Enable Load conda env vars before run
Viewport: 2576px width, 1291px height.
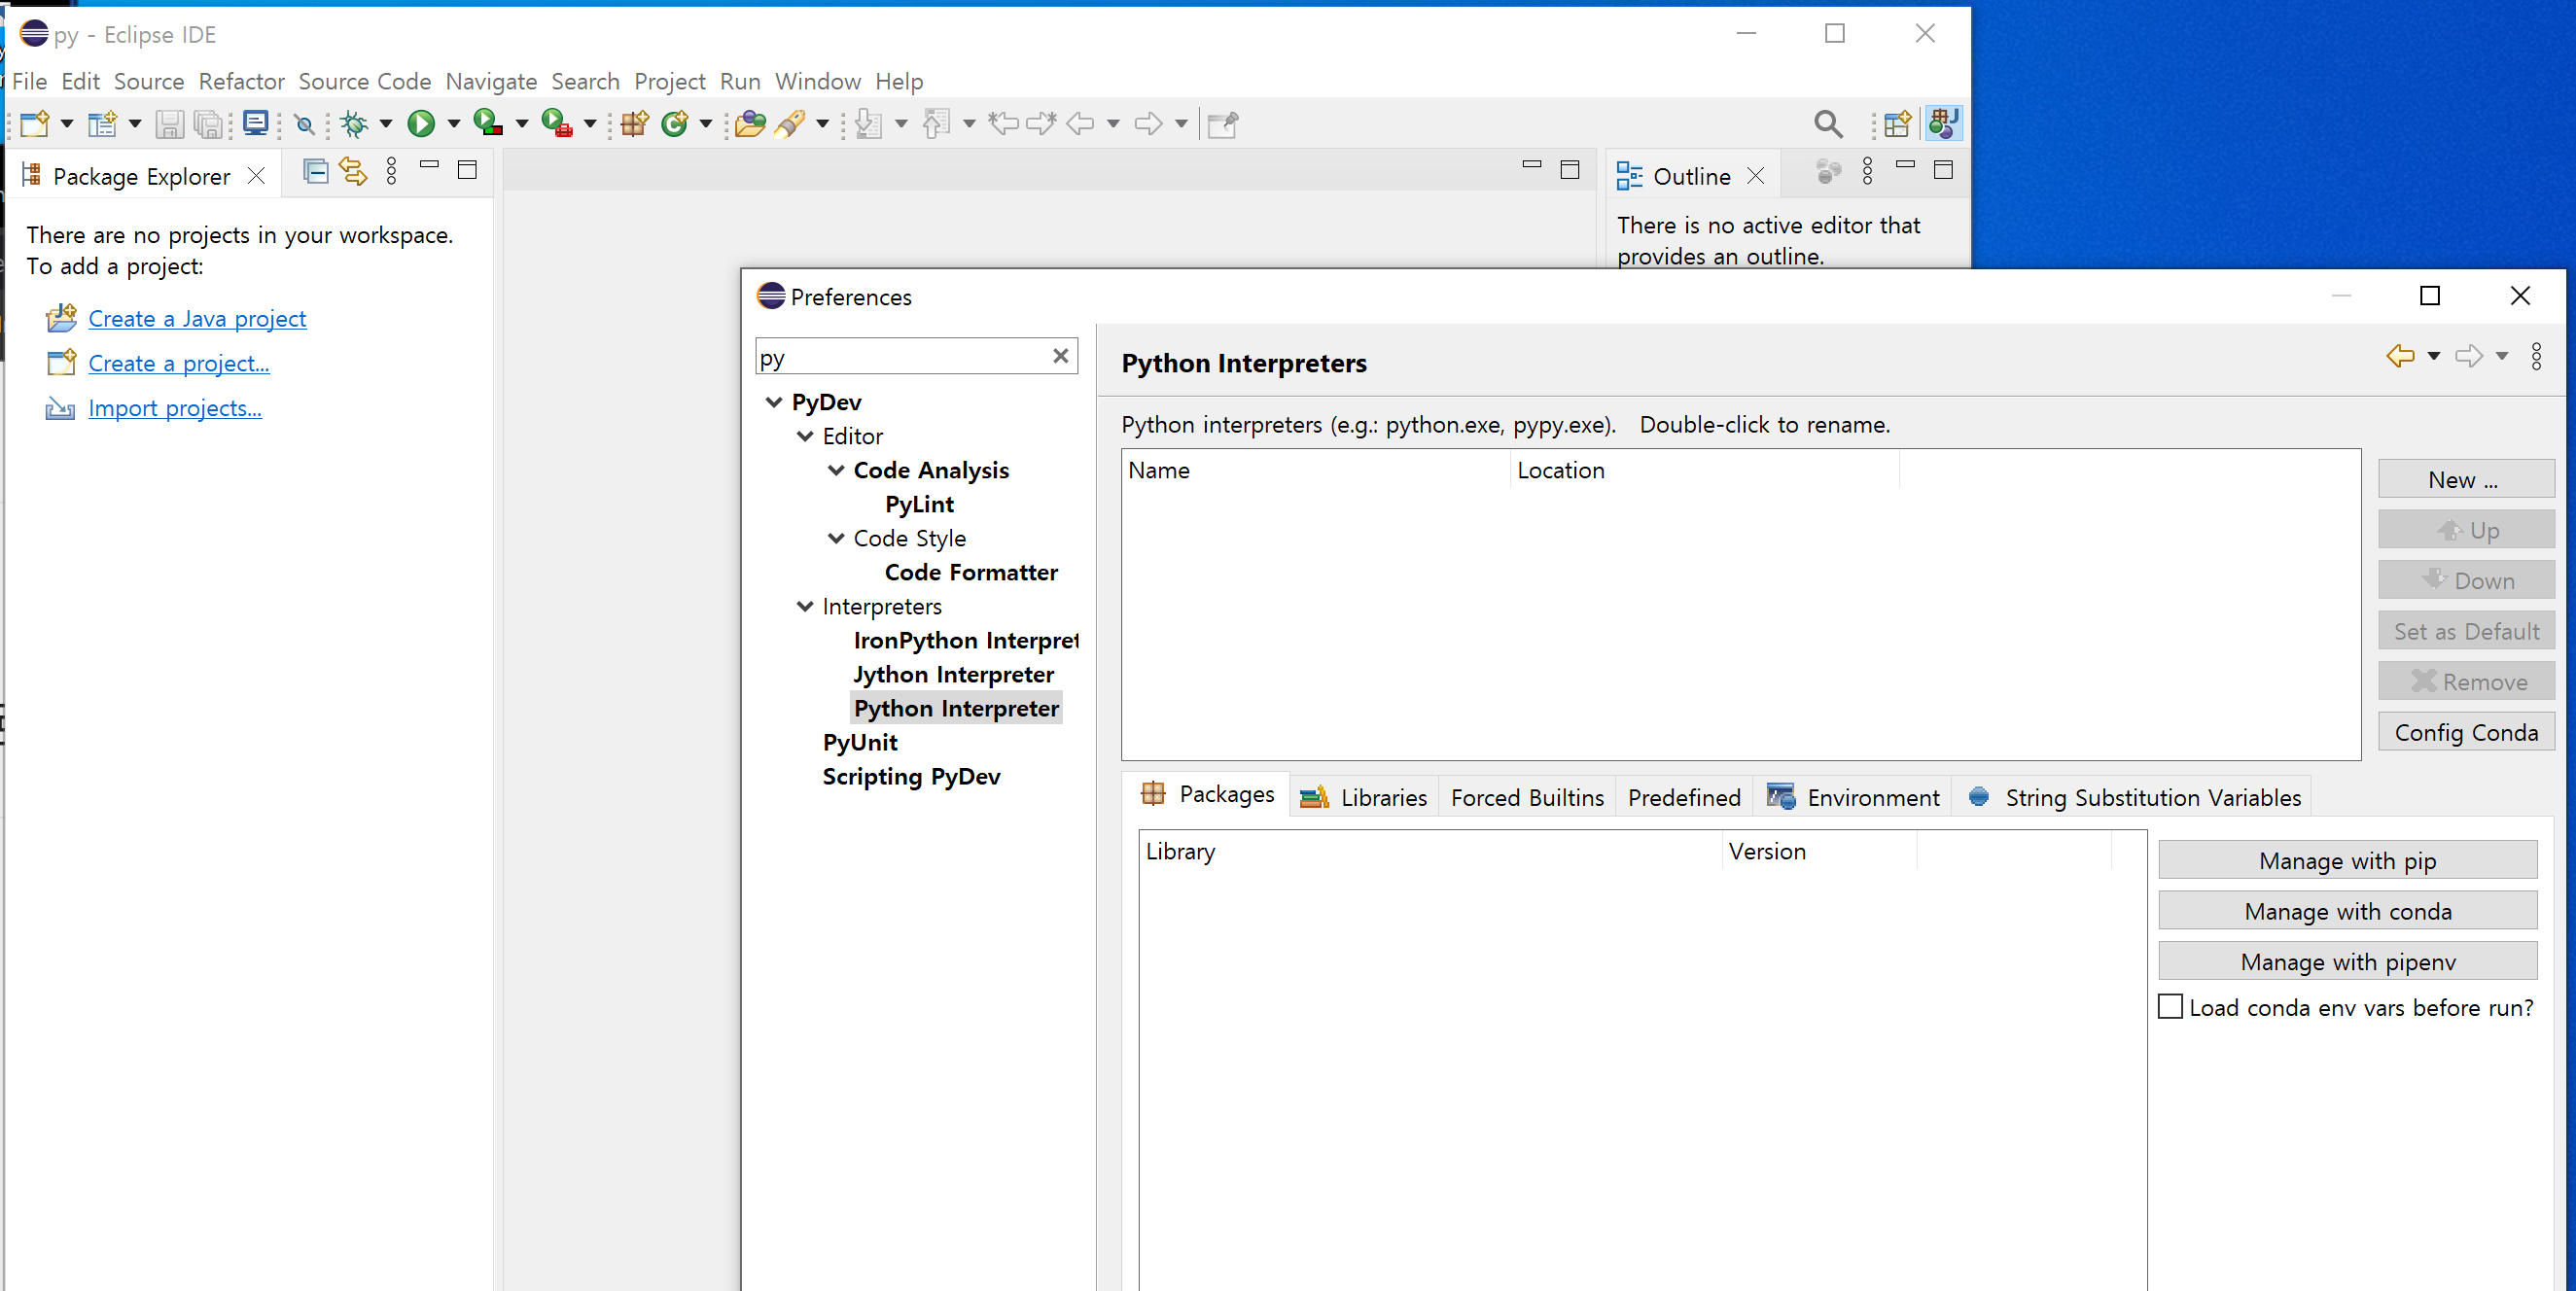(2170, 1006)
